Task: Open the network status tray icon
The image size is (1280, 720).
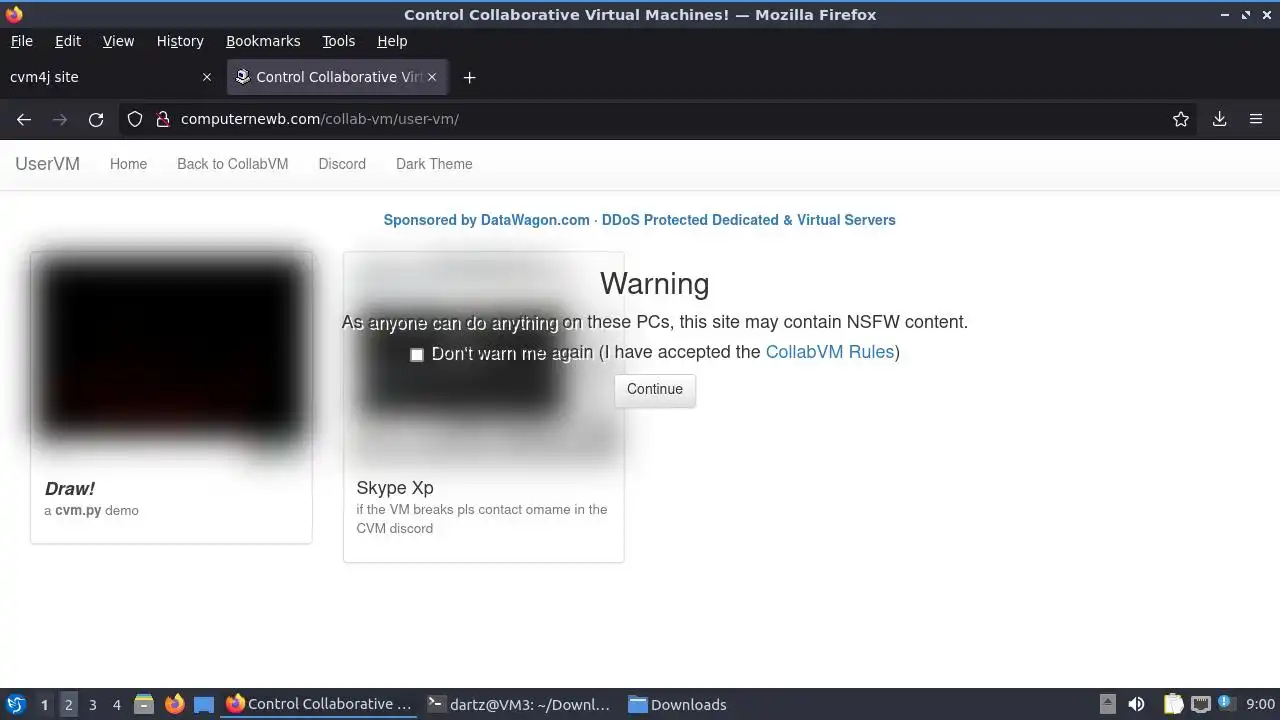Action: 1200,704
